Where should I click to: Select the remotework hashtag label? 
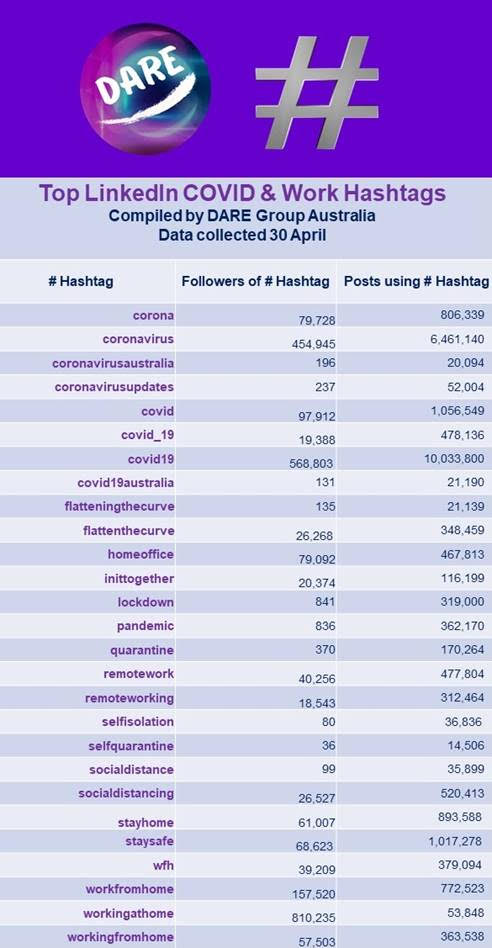(x=139, y=674)
